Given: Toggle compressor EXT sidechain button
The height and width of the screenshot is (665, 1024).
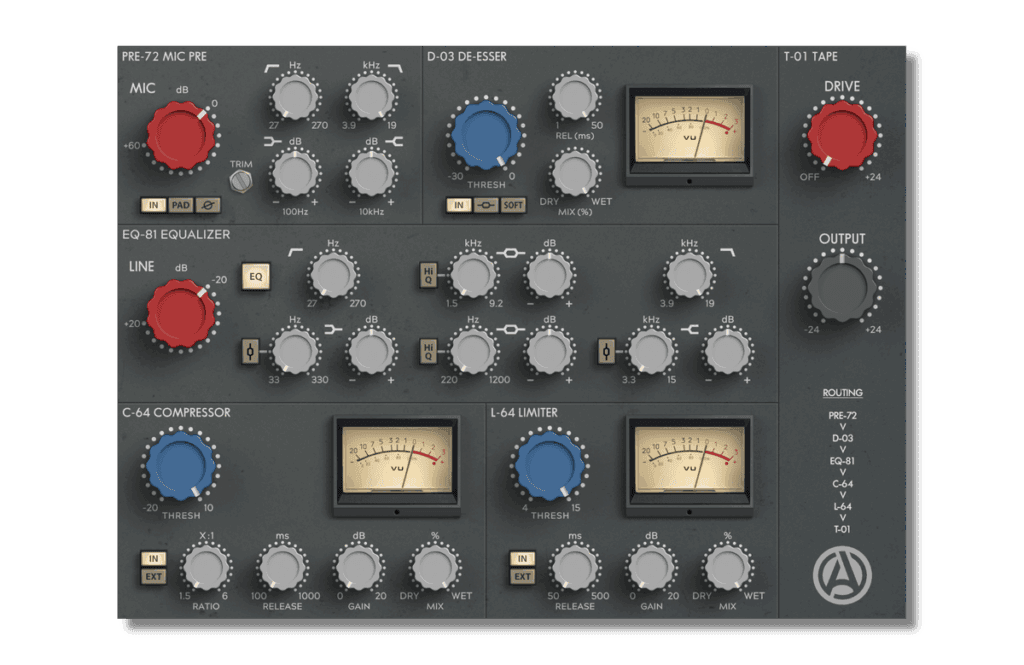Looking at the screenshot, I should 153,576.
